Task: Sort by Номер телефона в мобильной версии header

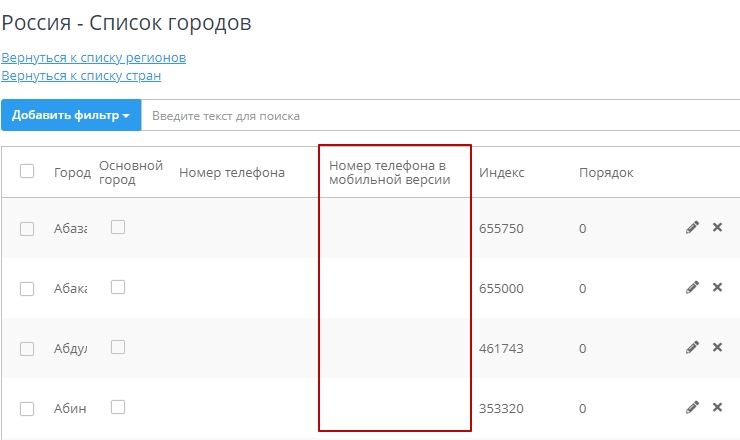Action: 389,173
